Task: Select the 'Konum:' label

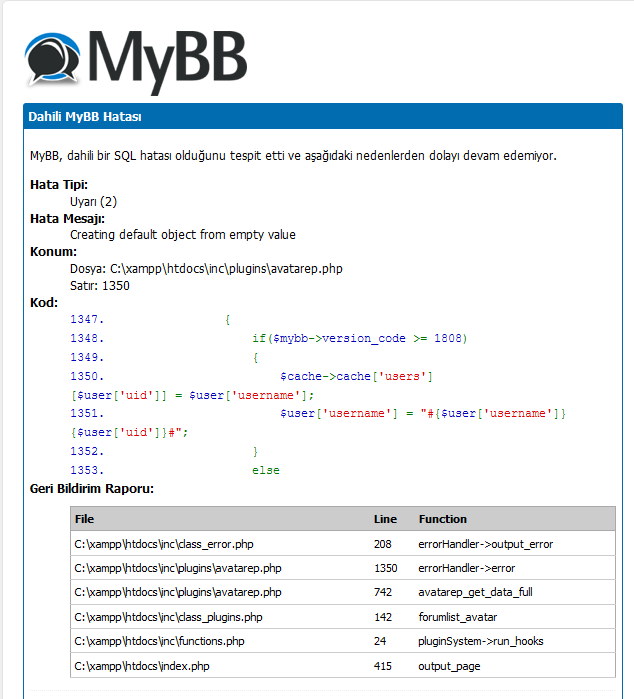Action: coord(53,251)
